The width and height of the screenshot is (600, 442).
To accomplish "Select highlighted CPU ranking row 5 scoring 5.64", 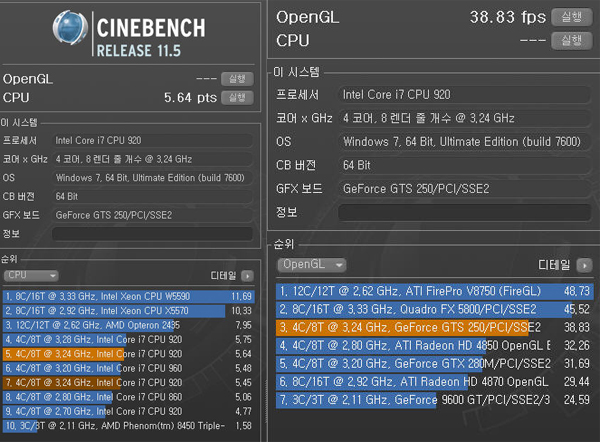I will point(129,354).
